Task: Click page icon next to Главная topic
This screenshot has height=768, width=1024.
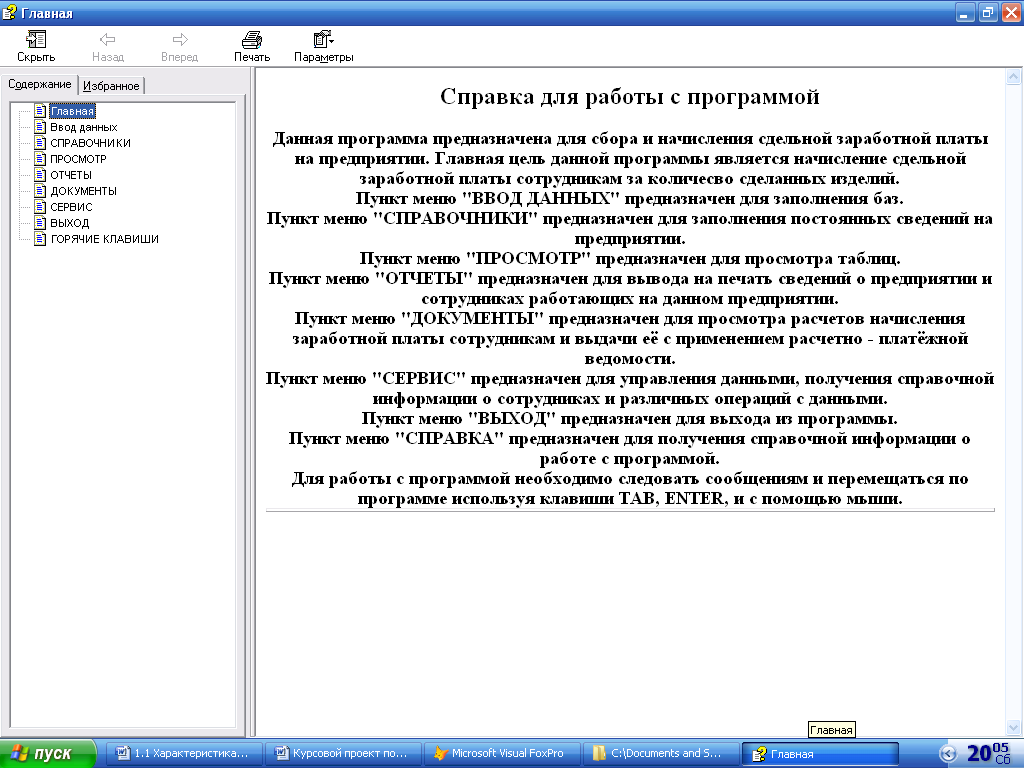Action: coord(40,111)
